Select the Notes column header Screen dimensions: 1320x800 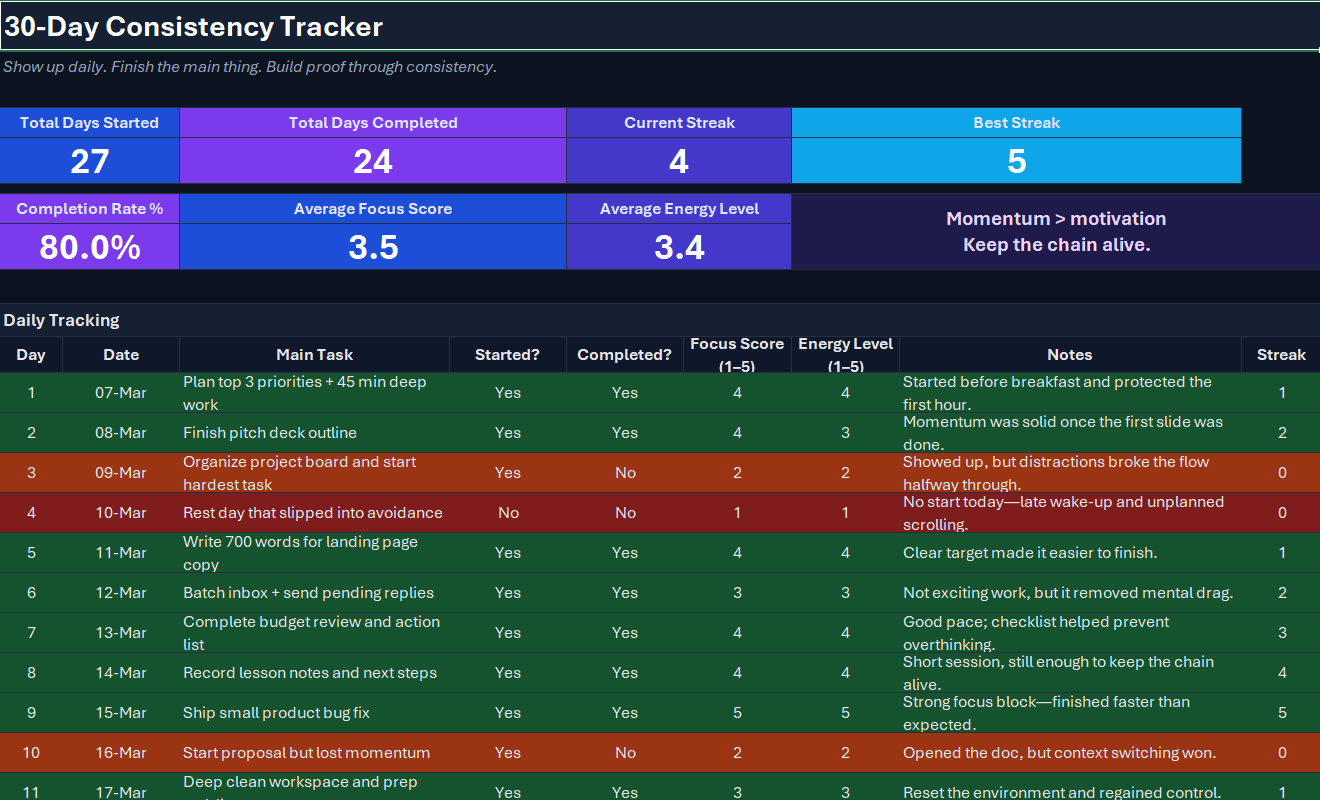click(1069, 355)
